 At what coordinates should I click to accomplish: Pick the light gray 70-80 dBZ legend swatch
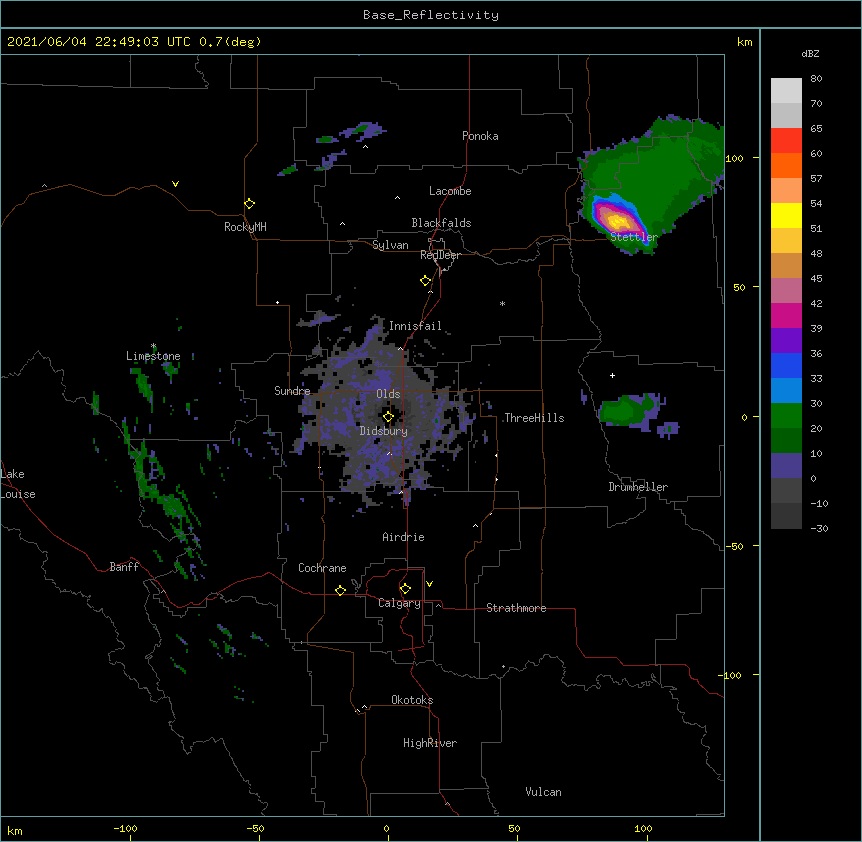click(786, 91)
